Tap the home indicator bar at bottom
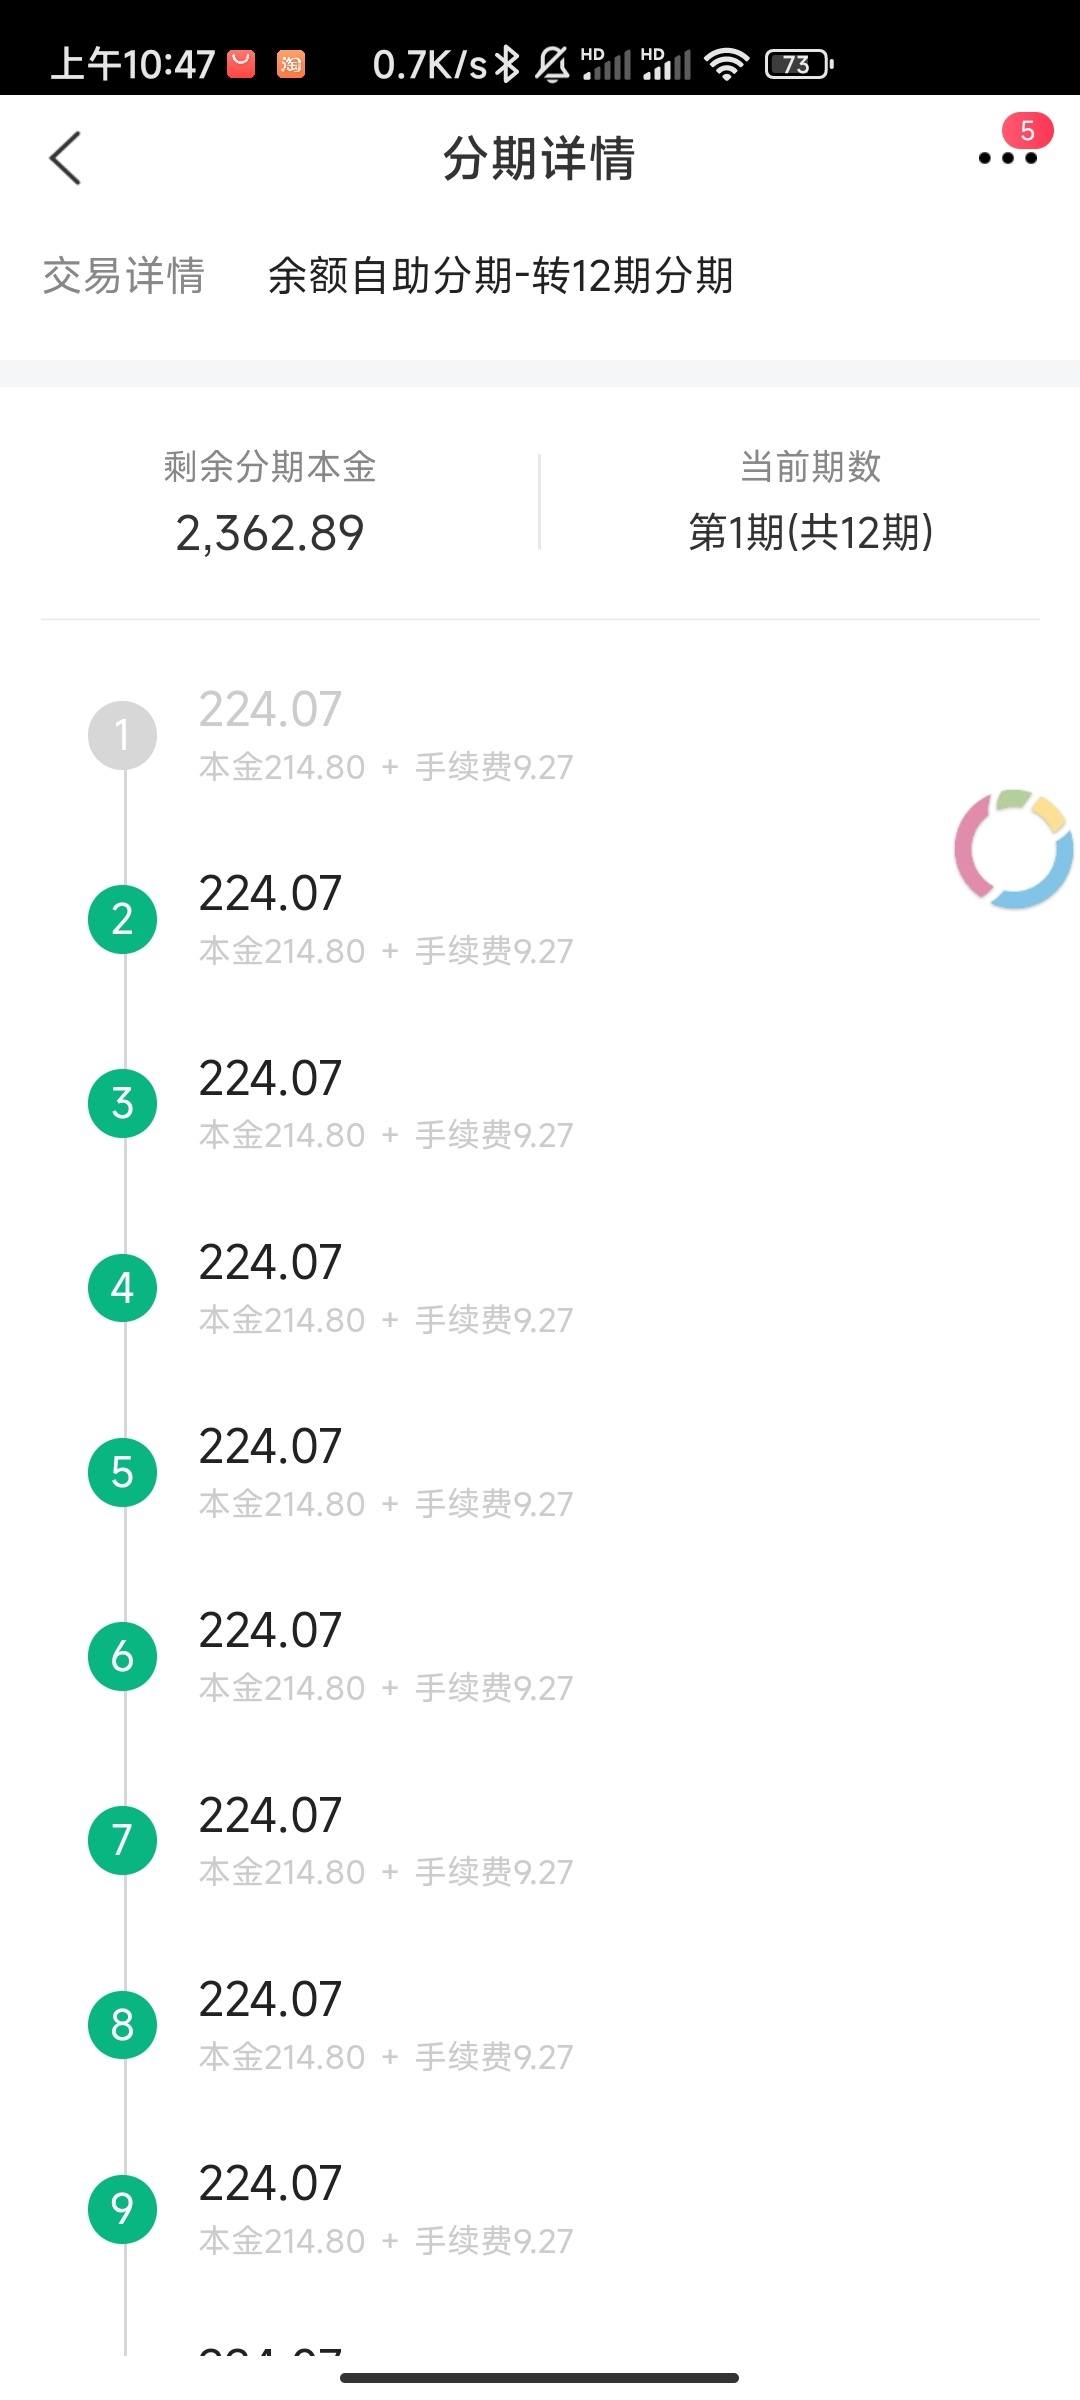The width and height of the screenshot is (1080, 2400). (539, 2377)
